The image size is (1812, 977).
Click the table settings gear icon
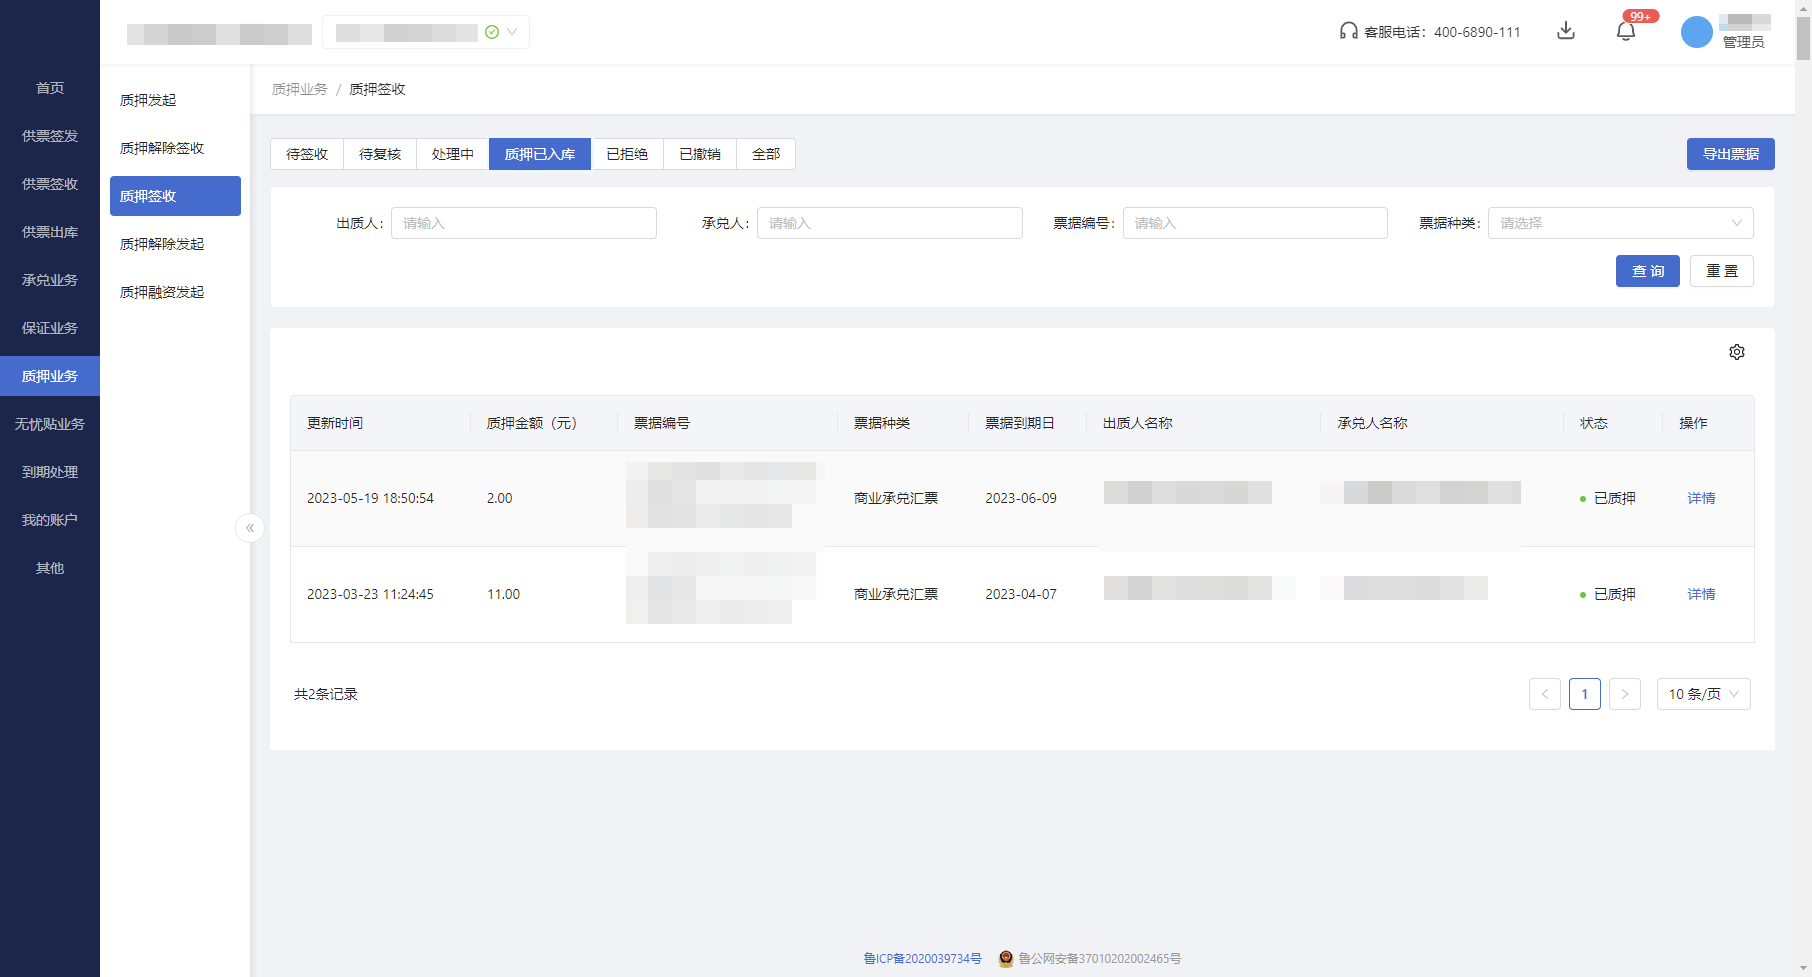click(1737, 352)
